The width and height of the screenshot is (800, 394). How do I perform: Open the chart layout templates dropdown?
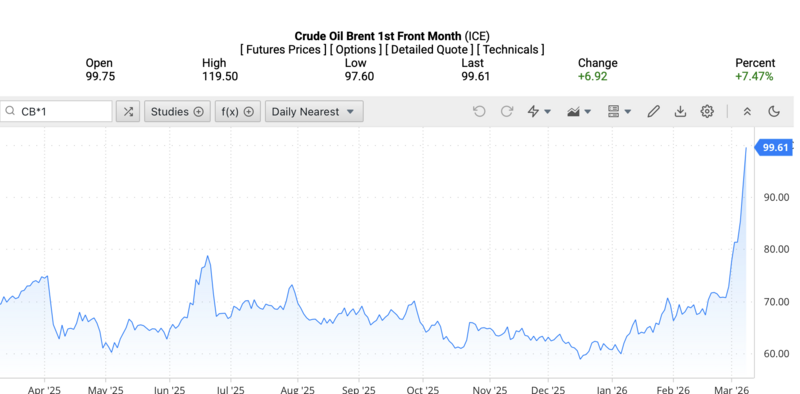click(619, 111)
